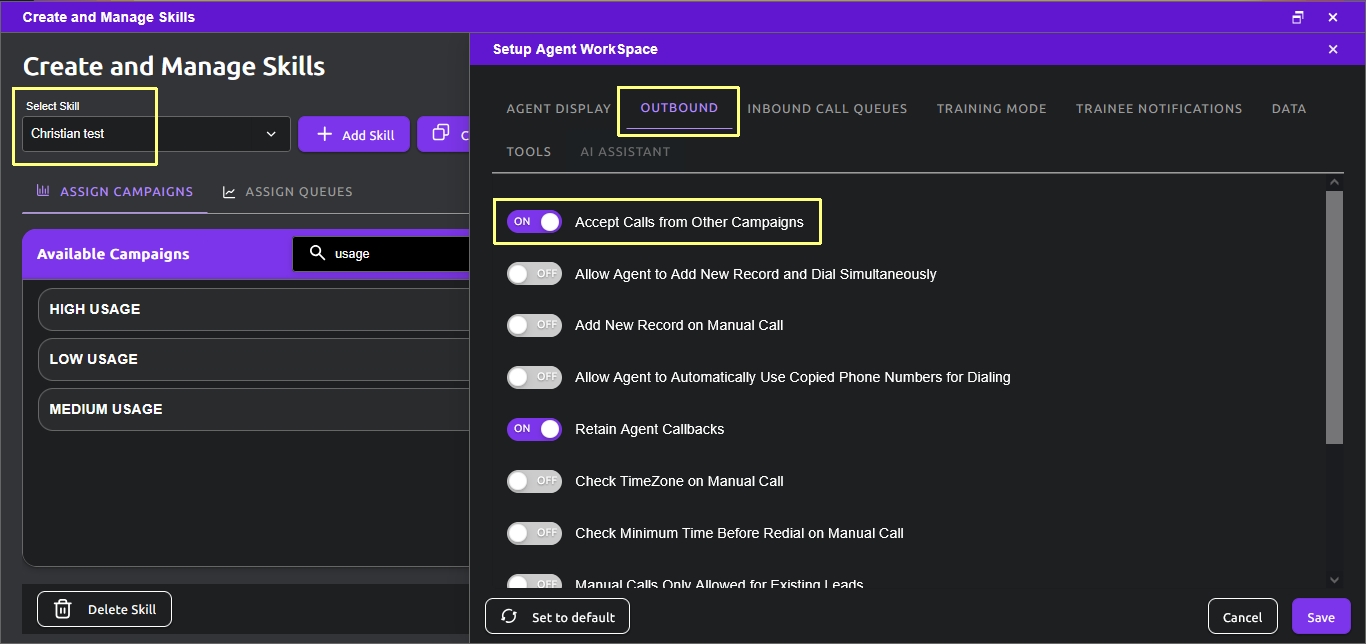Close the Create and Manage Skills window
This screenshot has width=1366, height=644.
coord(1333,17)
